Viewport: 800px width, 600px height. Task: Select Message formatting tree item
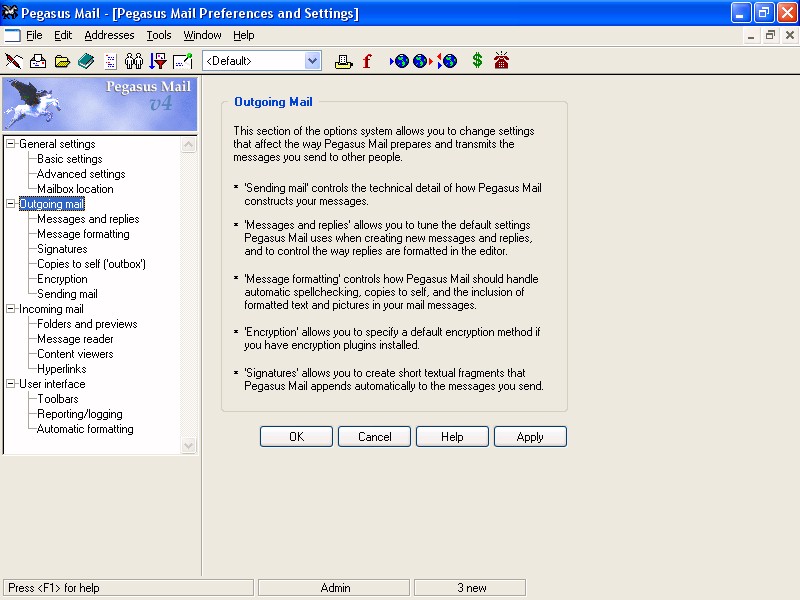click(83, 234)
